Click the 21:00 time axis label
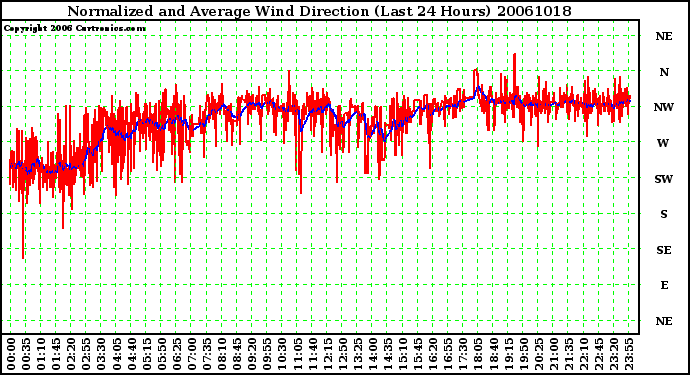Image resolution: width=690 pixels, height=375 pixels. point(554,354)
